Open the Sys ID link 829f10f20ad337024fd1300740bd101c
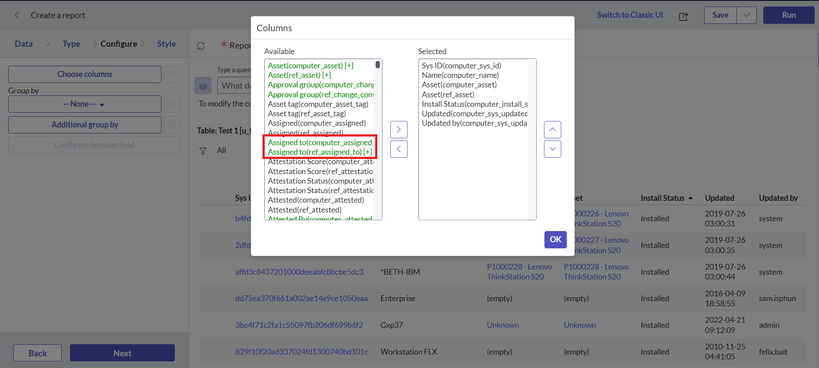This screenshot has width=819, height=368. (301, 352)
